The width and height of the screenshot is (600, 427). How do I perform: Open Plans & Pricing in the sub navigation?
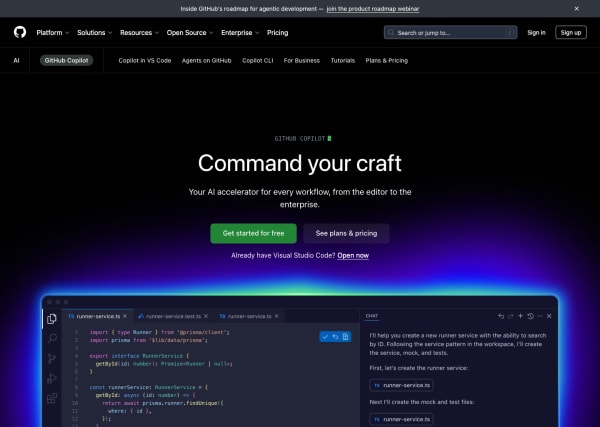pos(386,60)
